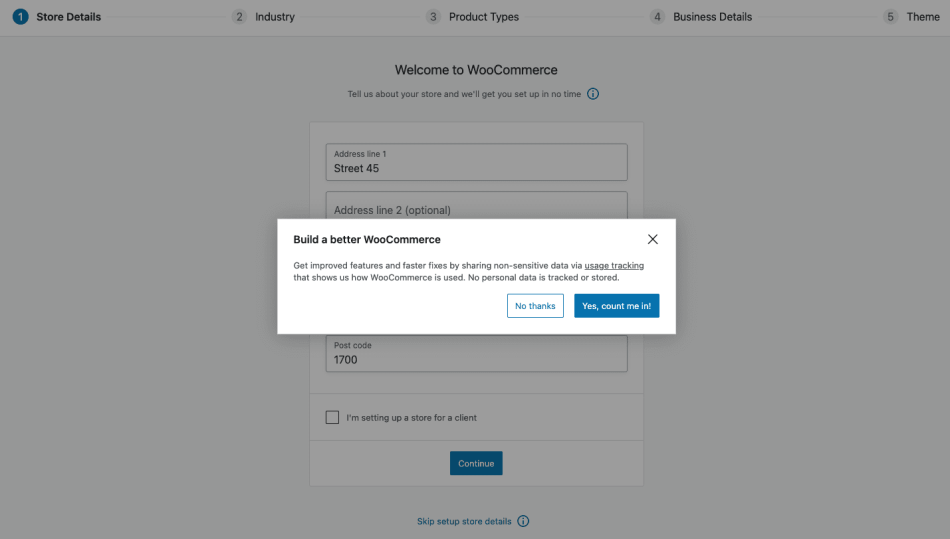Jump to the Business Details step label
The width and height of the screenshot is (950, 539).
(712, 17)
